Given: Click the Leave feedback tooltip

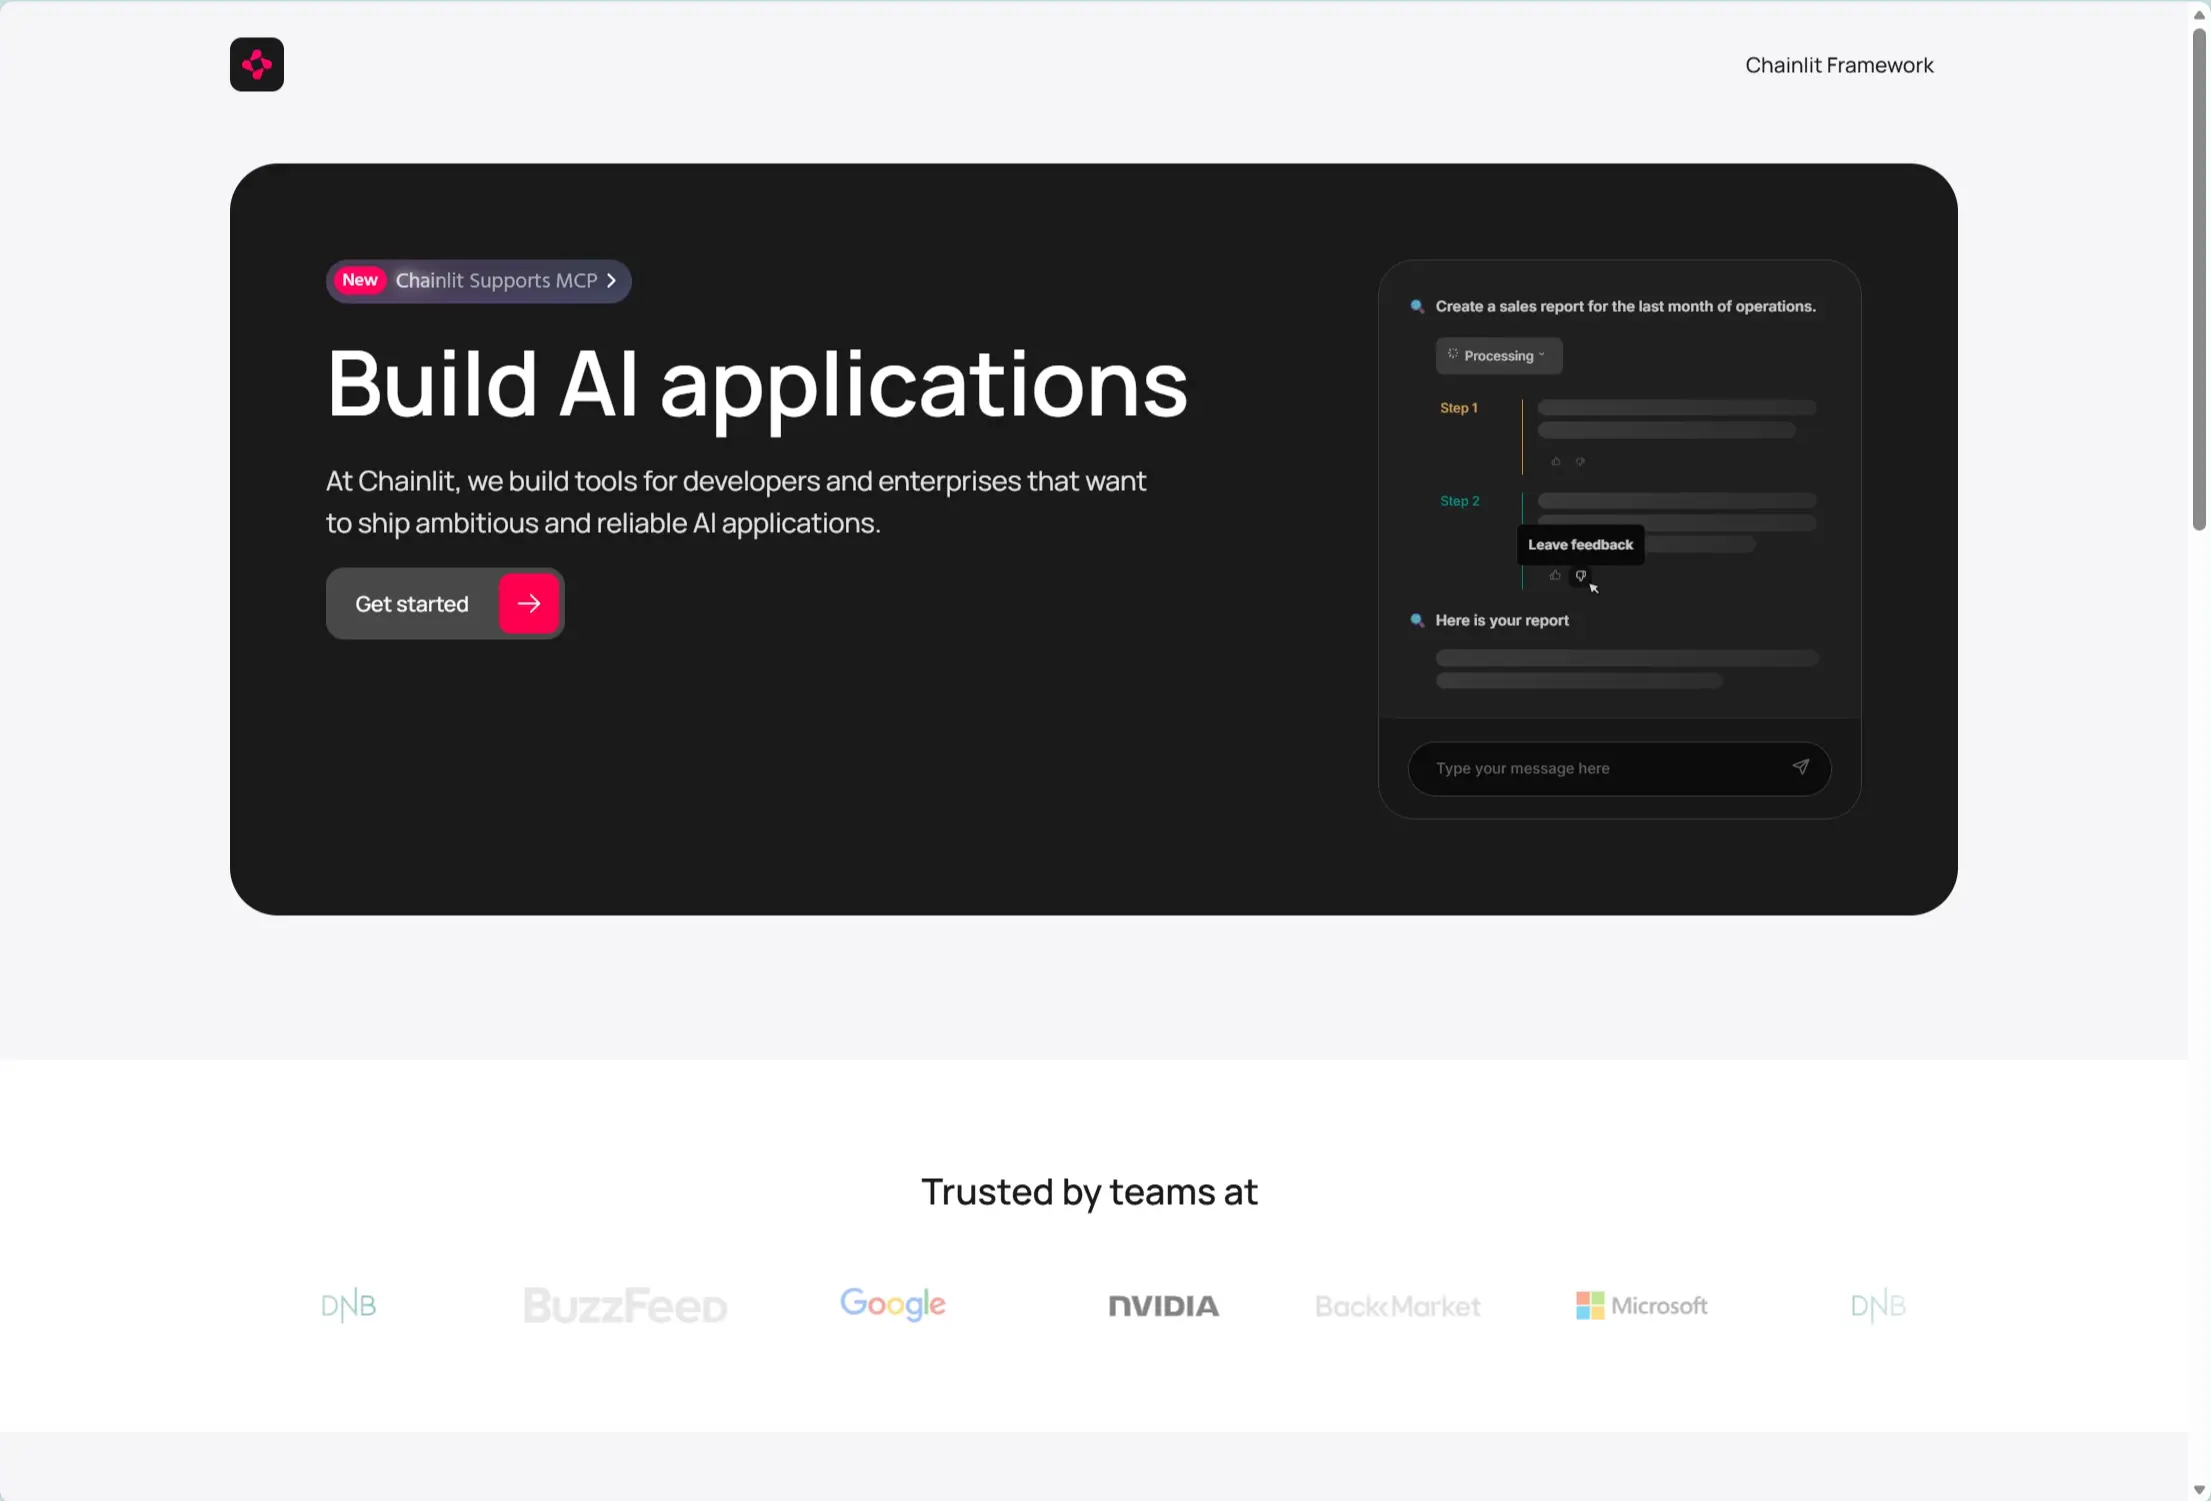Looking at the screenshot, I should (1580, 545).
